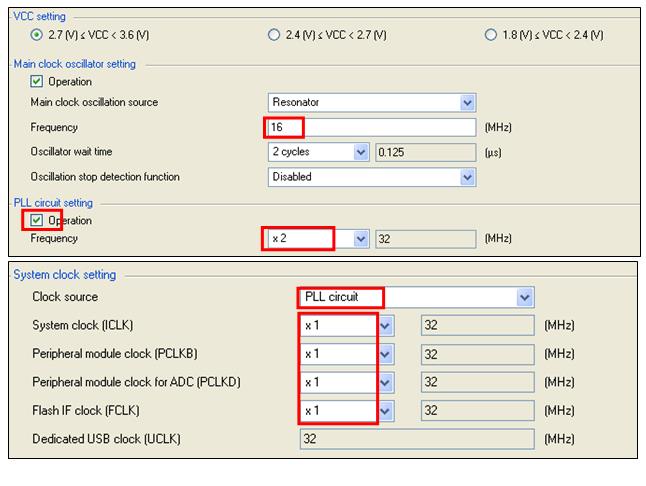646x486 pixels.
Task: Open the Clock source dropdown
Action: click(524, 297)
